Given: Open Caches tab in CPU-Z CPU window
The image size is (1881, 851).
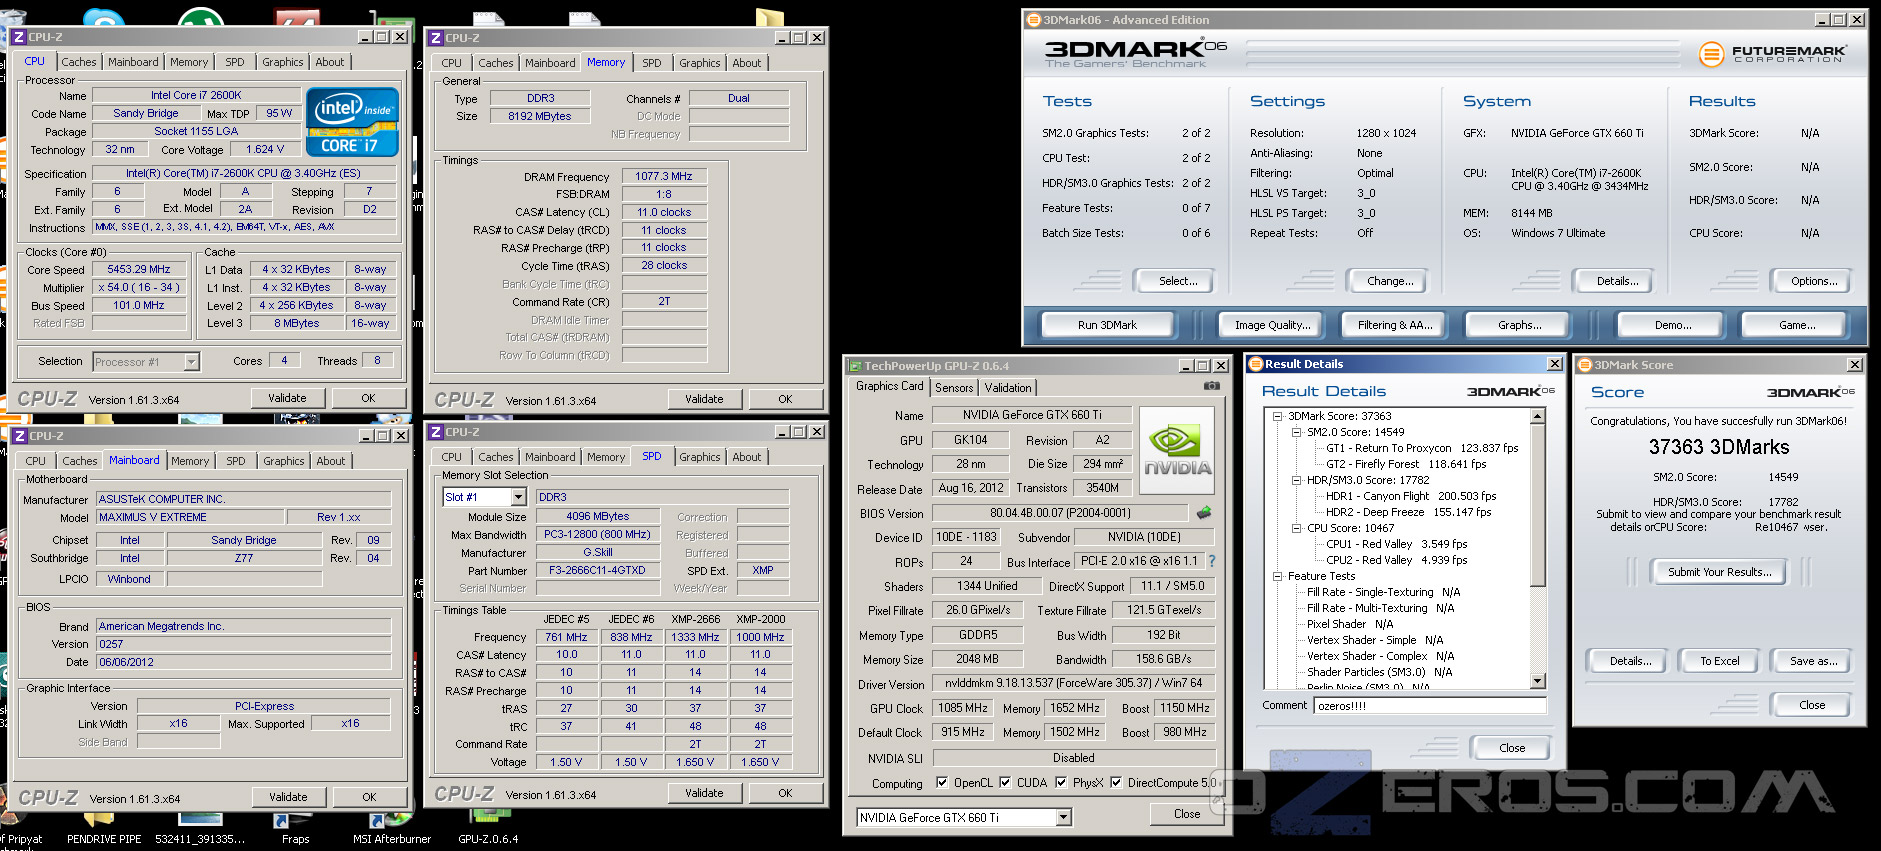Looking at the screenshot, I should [79, 62].
